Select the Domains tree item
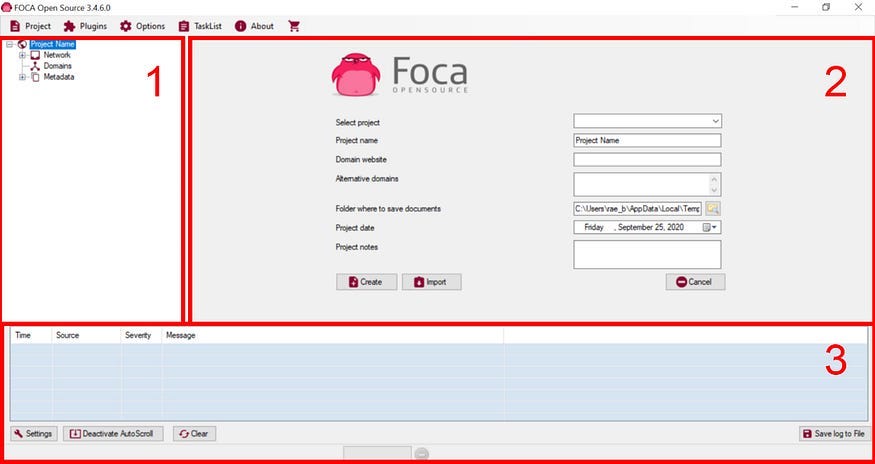 [57, 66]
